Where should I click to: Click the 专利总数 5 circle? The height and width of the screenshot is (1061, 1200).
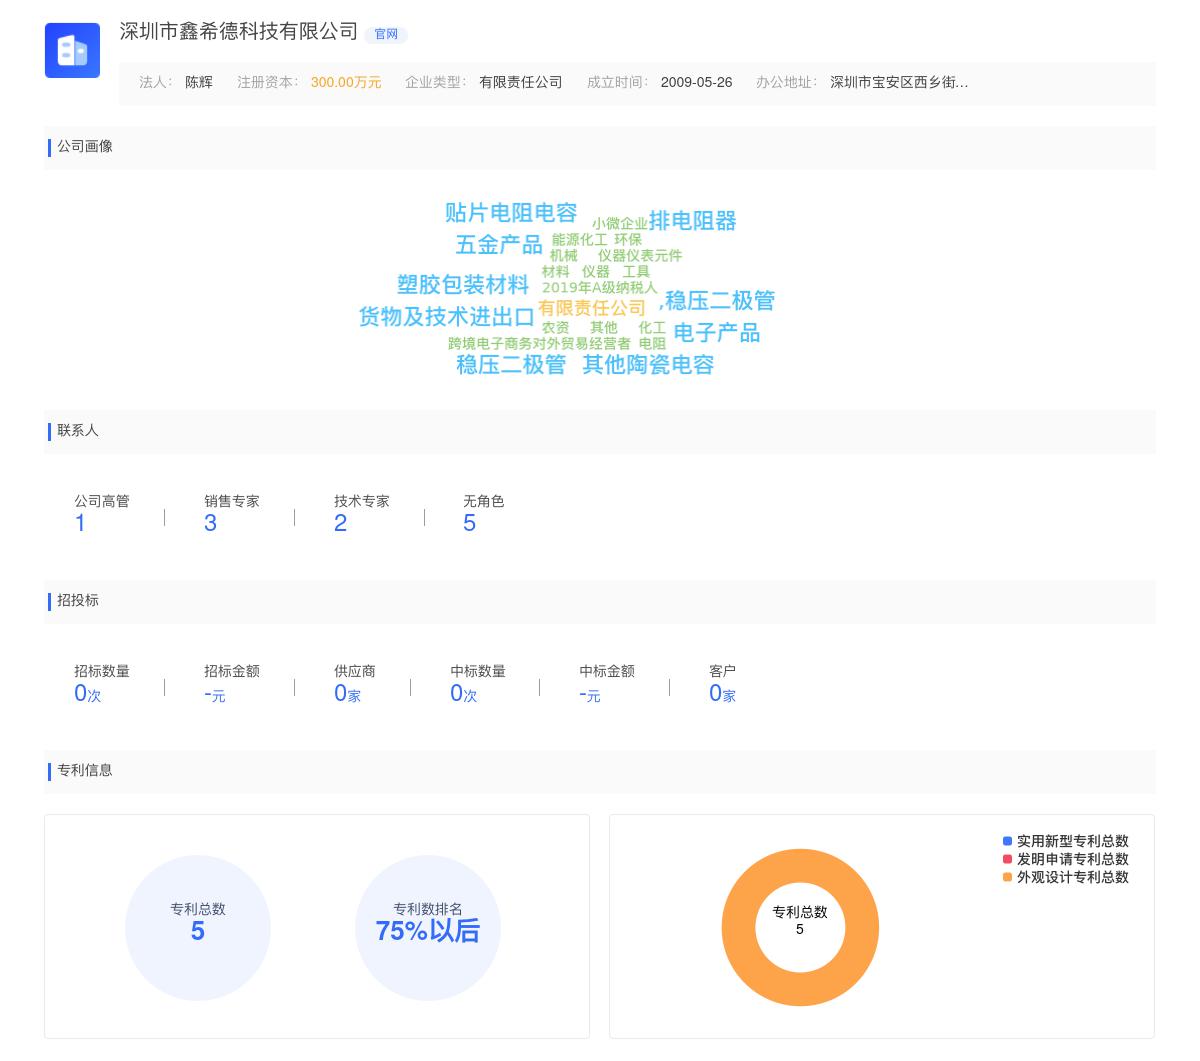coord(198,928)
